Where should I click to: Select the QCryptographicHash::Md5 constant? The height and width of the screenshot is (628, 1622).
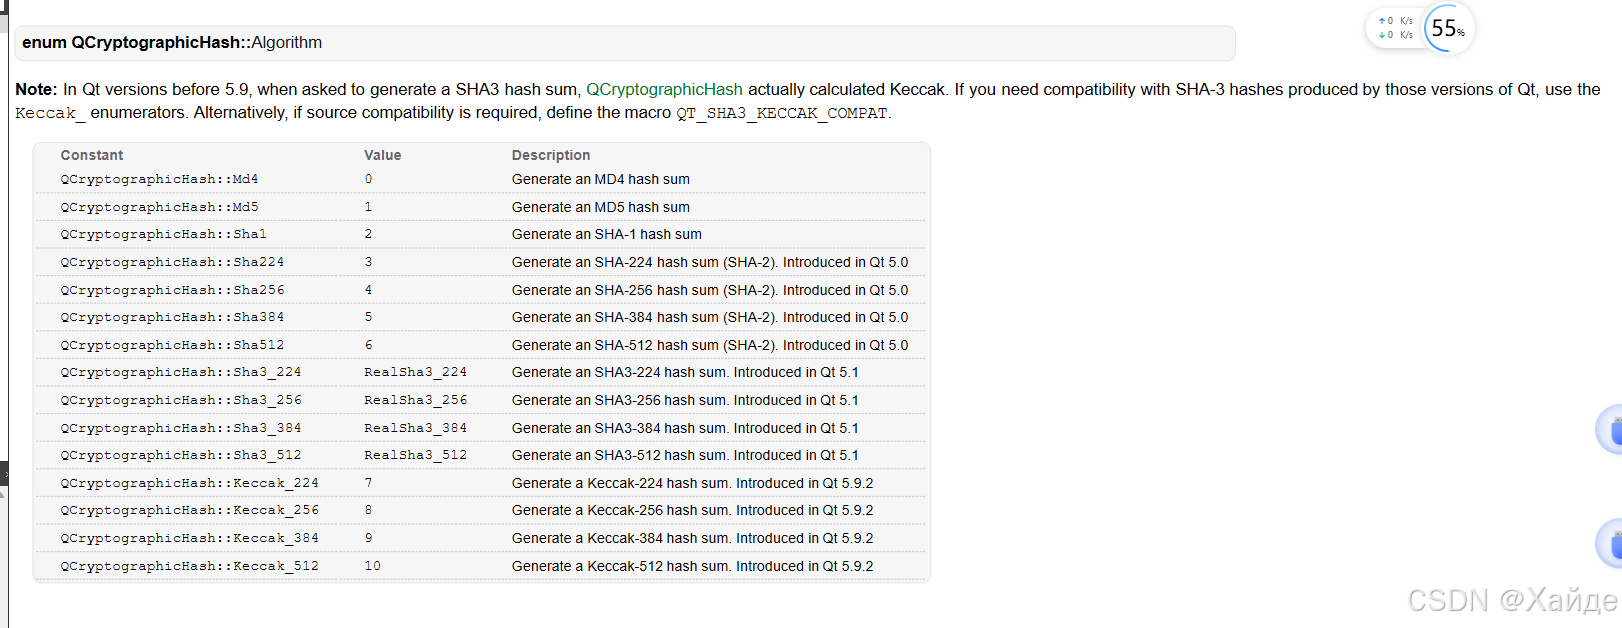[x=159, y=207]
